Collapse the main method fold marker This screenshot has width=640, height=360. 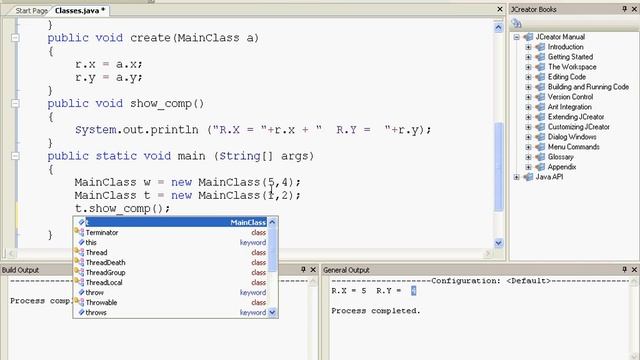click(15, 156)
